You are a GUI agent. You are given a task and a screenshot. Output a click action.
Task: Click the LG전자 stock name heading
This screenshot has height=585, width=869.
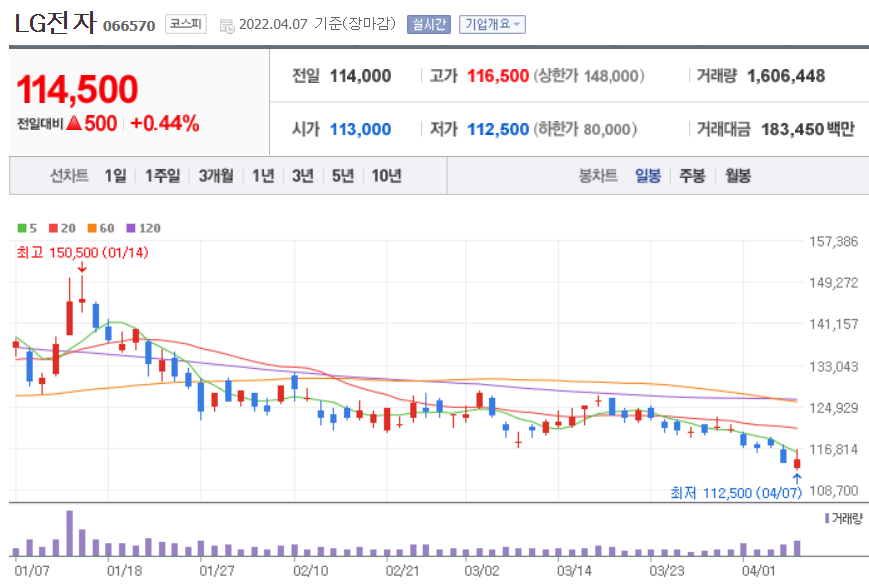[x=54, y=24]
